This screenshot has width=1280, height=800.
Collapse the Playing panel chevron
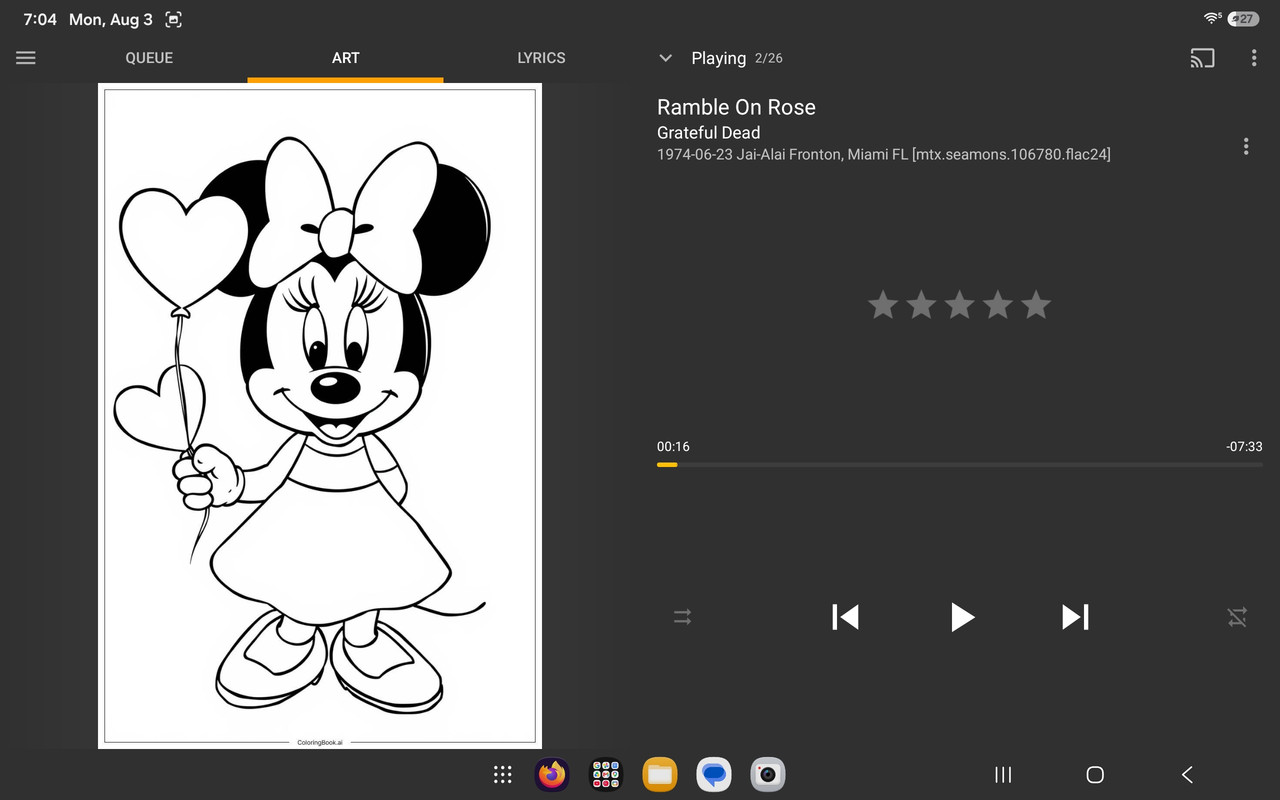tap(665, 58)
